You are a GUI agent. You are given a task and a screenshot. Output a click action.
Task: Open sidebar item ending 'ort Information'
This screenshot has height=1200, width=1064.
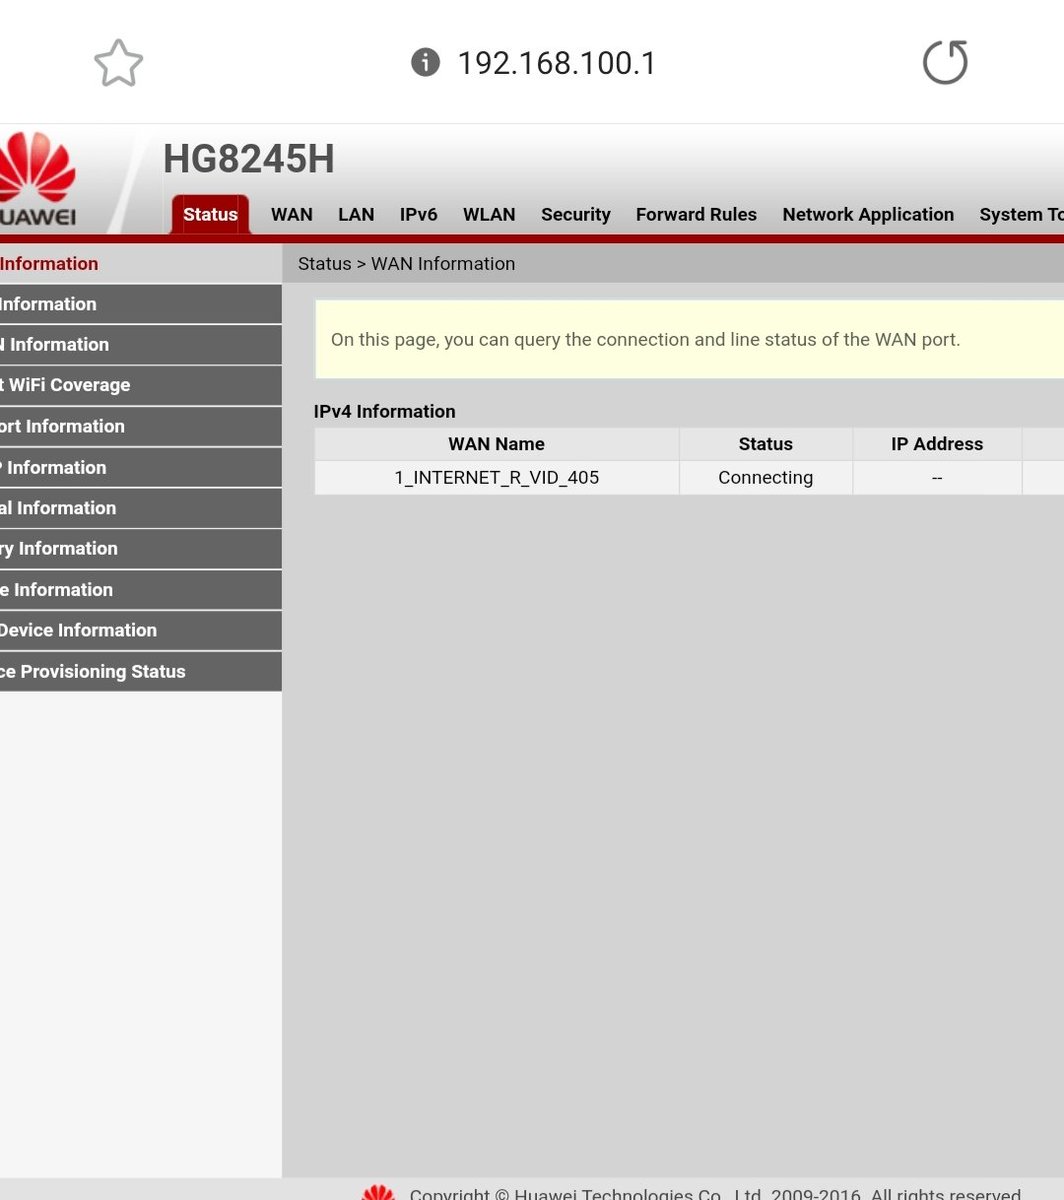click(141, 426)
